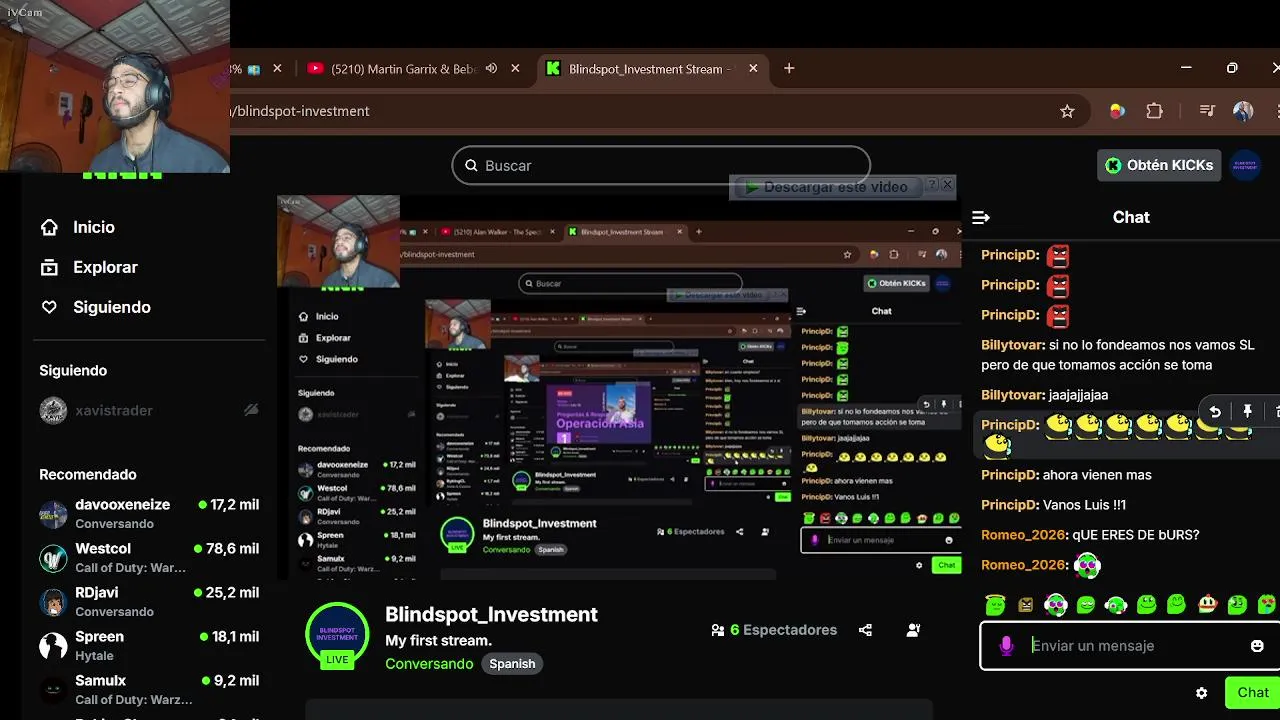Viewport: 1280px width, 720px height.
Task: Click the 6 Espectadores viewer count
Action: point(783,630)
